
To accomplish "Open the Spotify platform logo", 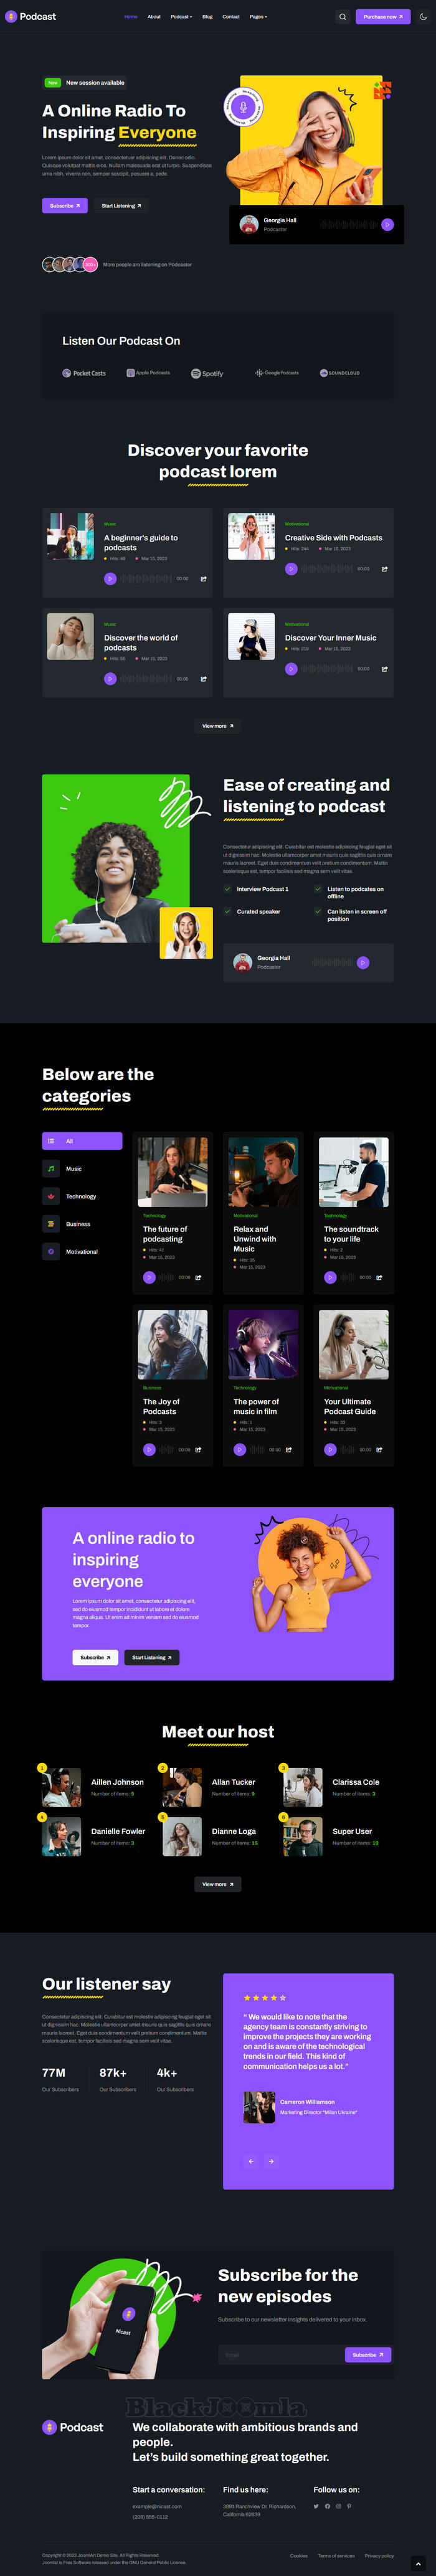I will [x=207, y=373].
